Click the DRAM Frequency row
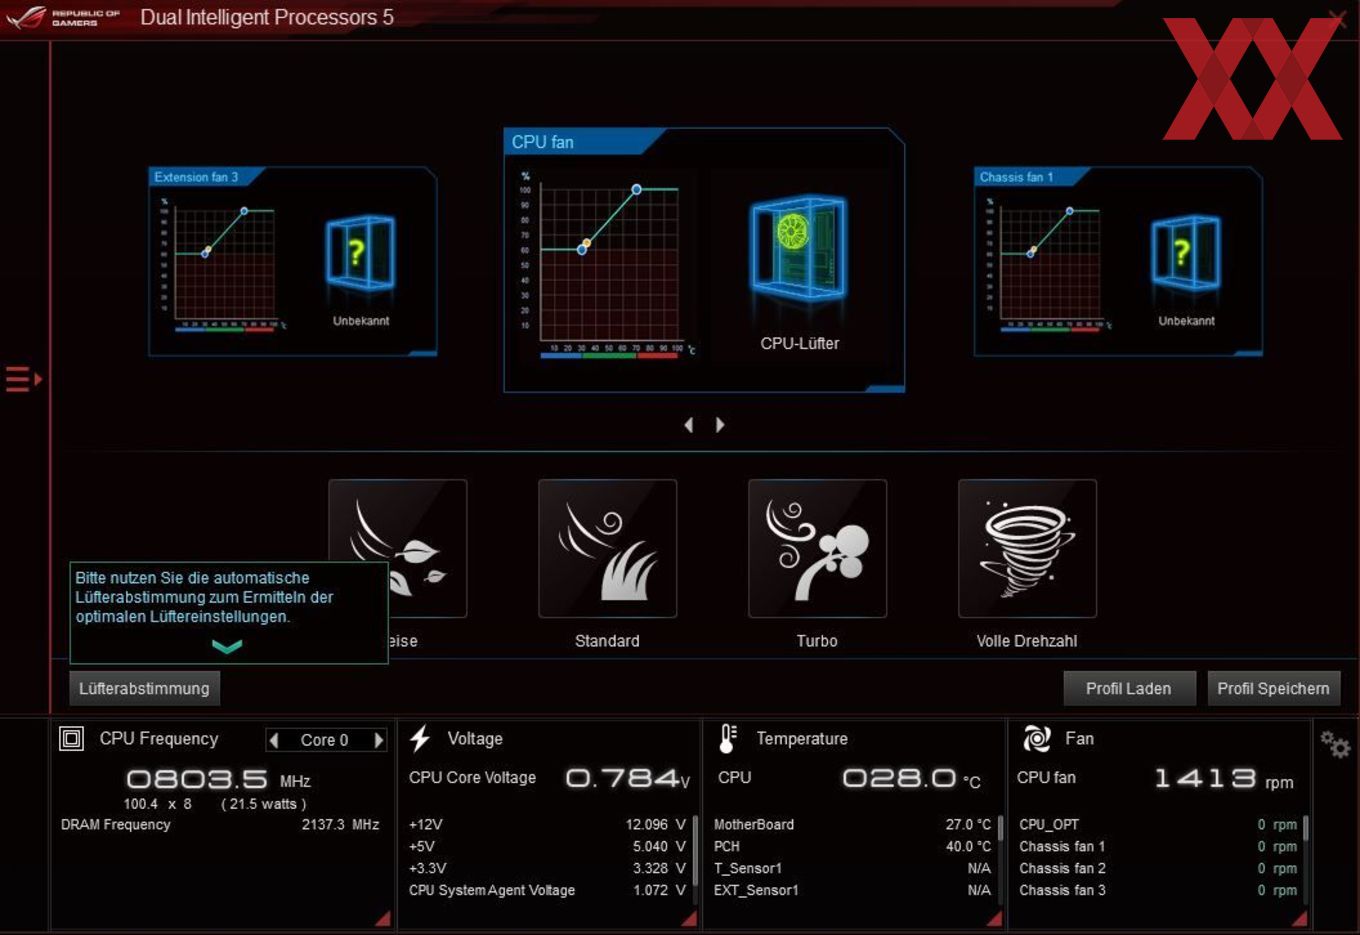The width and height of the screenshot is (1360, 935). tap(220, 825)
